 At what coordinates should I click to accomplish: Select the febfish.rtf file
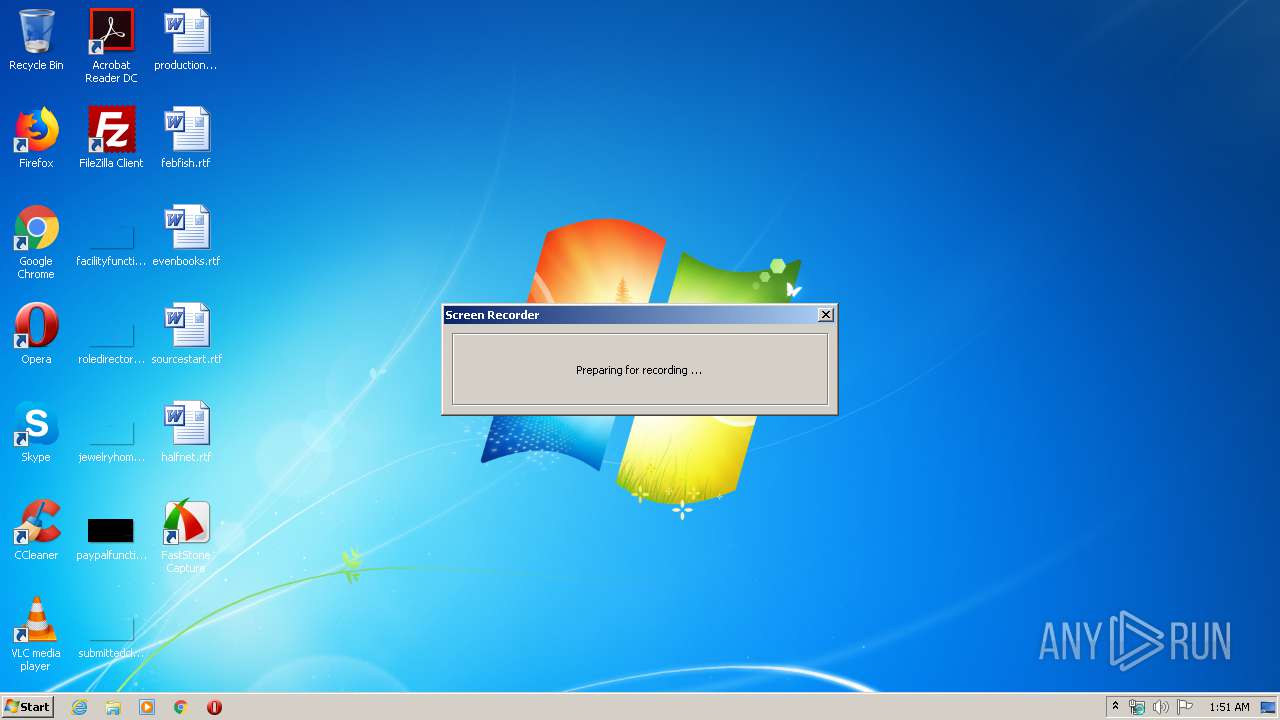186,138
